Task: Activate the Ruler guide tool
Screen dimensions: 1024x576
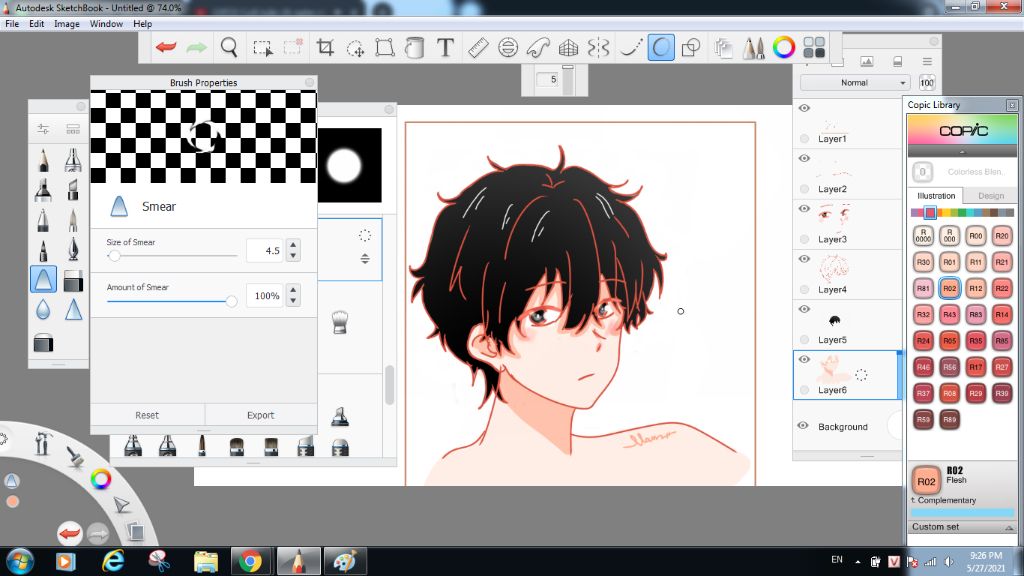Action: point(478,47)
